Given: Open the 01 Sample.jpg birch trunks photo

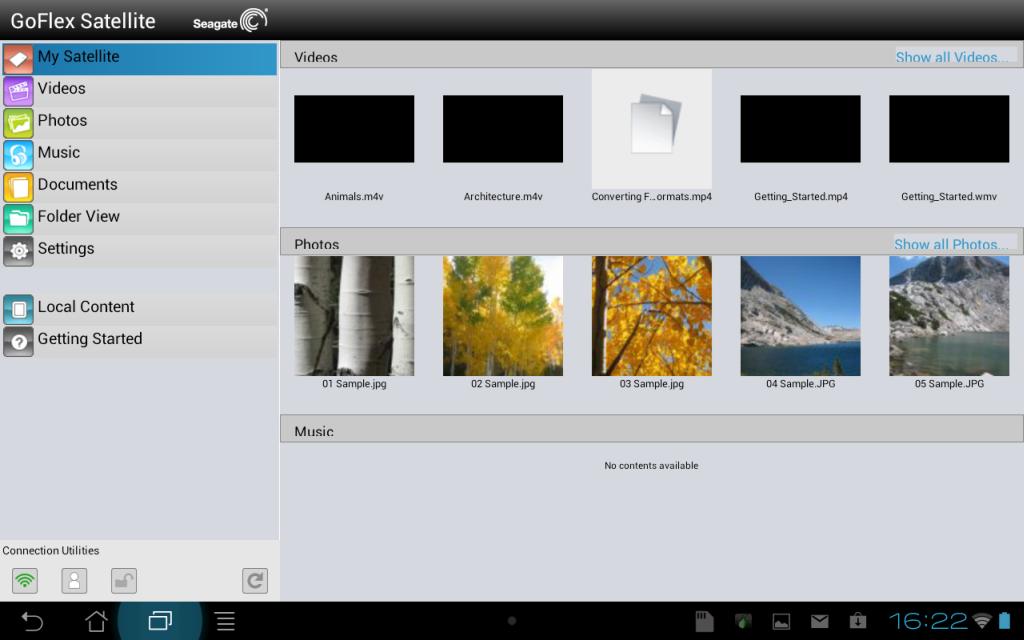Looking at the screenshot, I should point(354,315).
